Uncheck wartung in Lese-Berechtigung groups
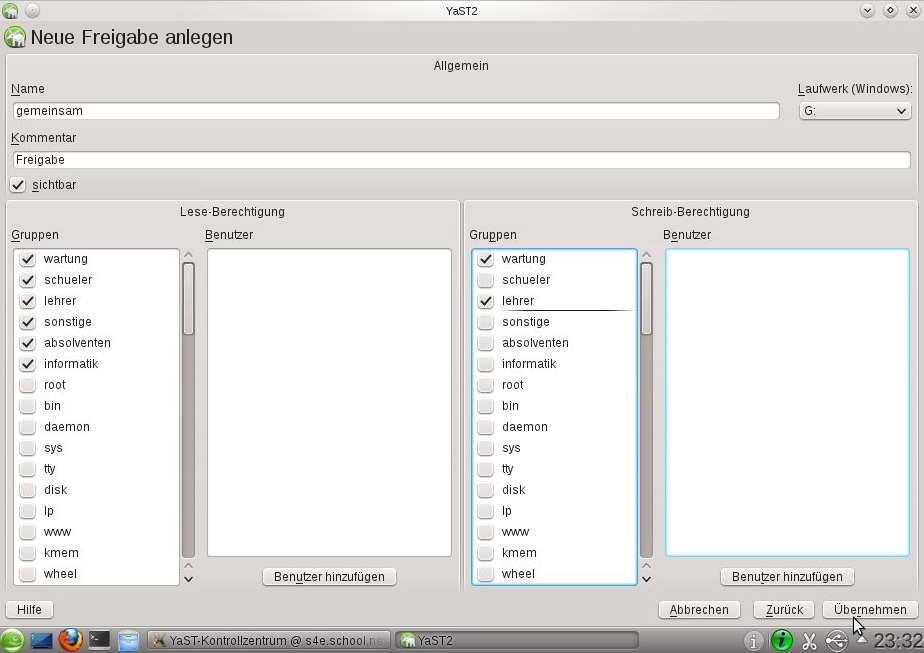Screen dimensions: 924x653 pos(27,259)
